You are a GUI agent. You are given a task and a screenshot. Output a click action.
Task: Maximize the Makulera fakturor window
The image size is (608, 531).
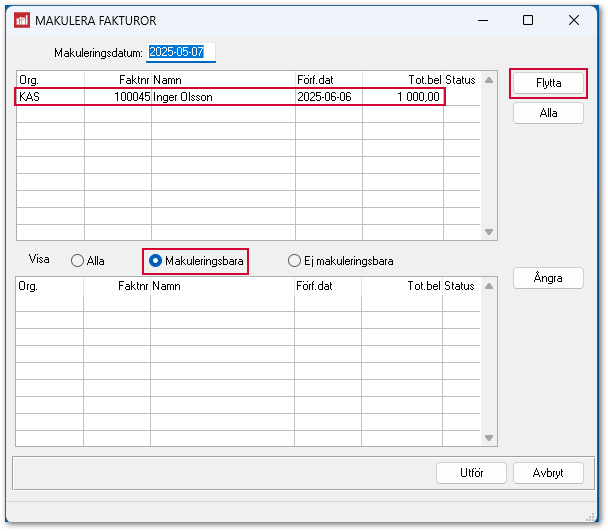(x=528, y=20)
